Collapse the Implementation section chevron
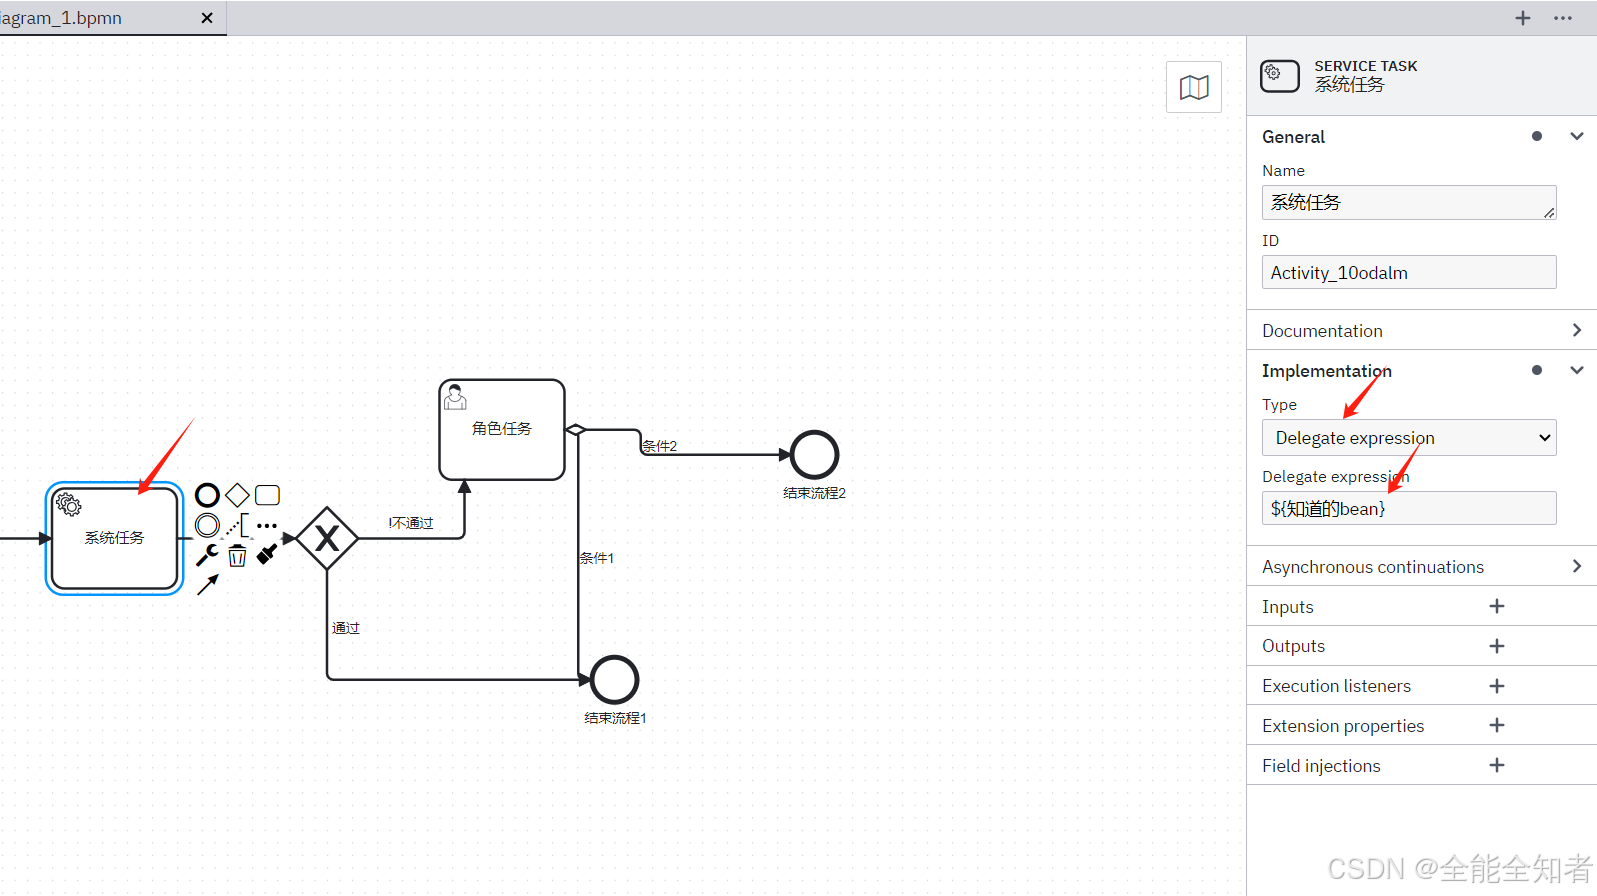 (1577, 370)
